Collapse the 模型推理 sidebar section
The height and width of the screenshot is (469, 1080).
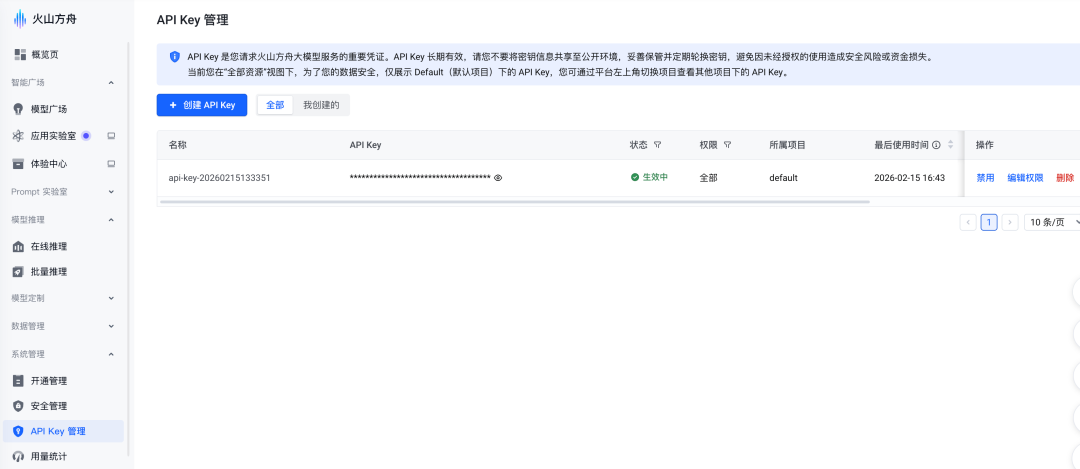click(111, 220)
